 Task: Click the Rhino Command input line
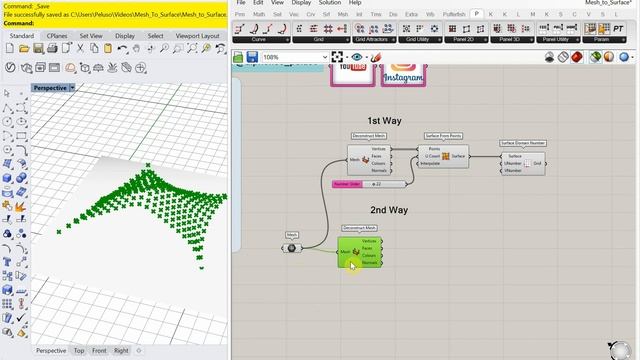point(114,24)
